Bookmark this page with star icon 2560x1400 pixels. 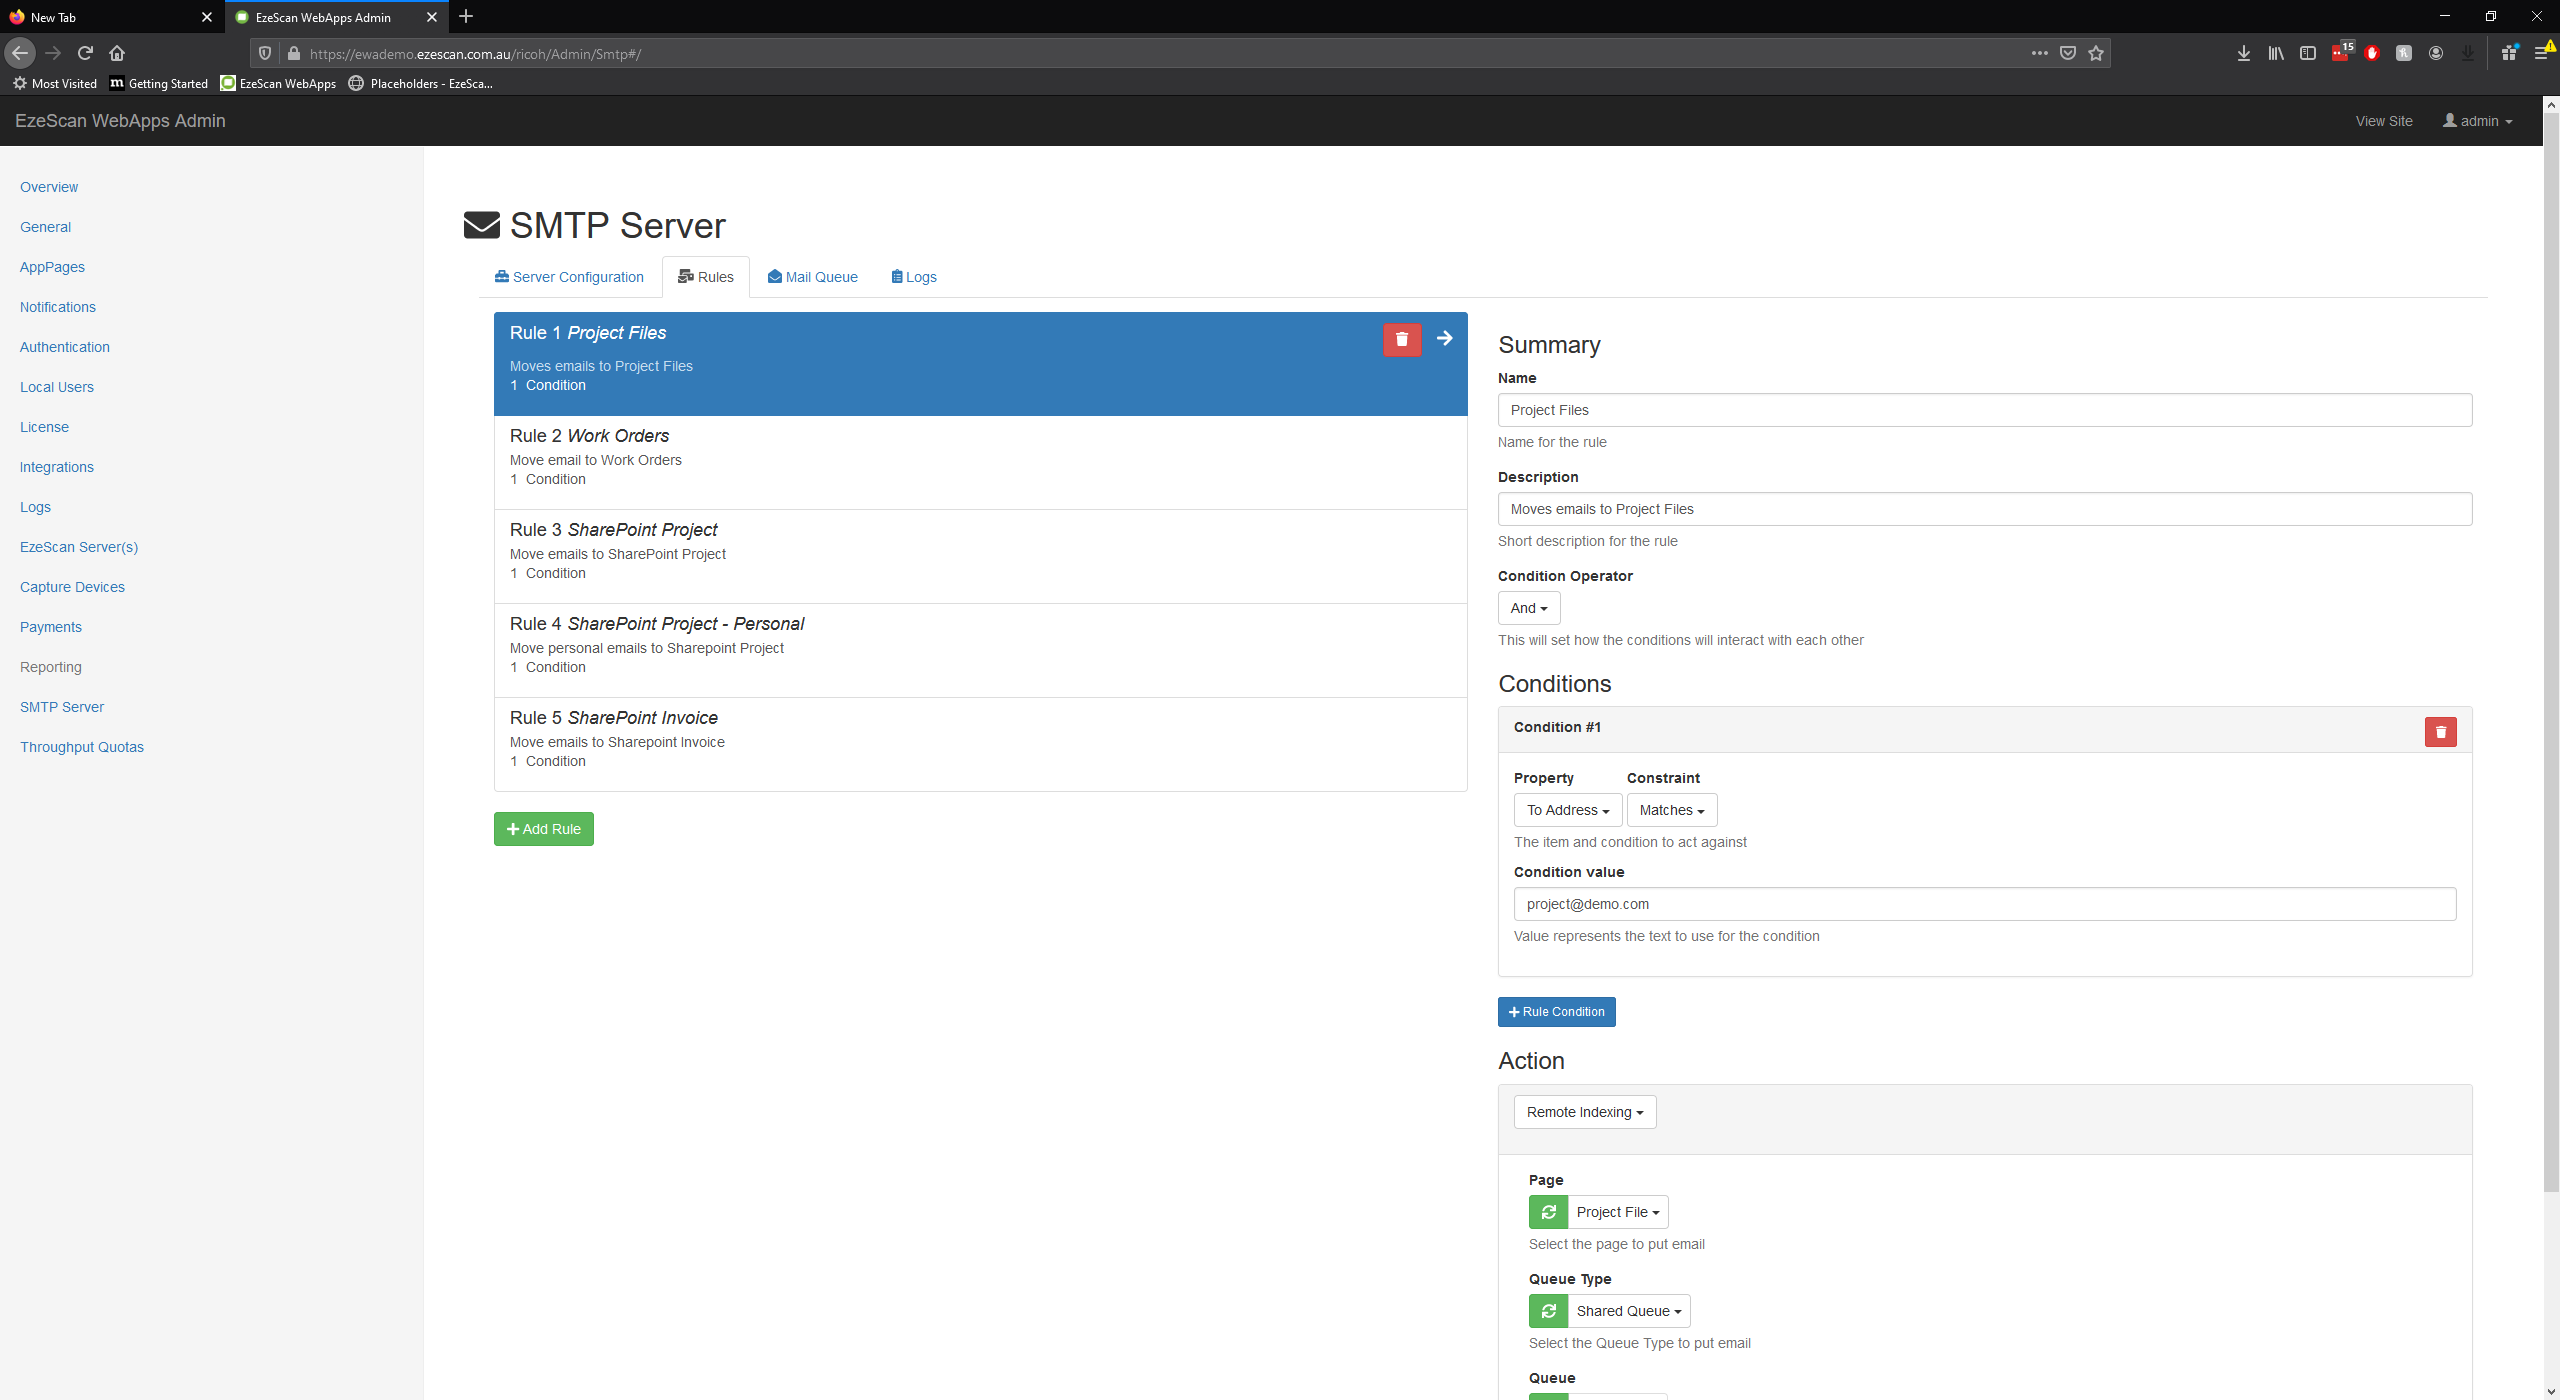[2096, 53]
